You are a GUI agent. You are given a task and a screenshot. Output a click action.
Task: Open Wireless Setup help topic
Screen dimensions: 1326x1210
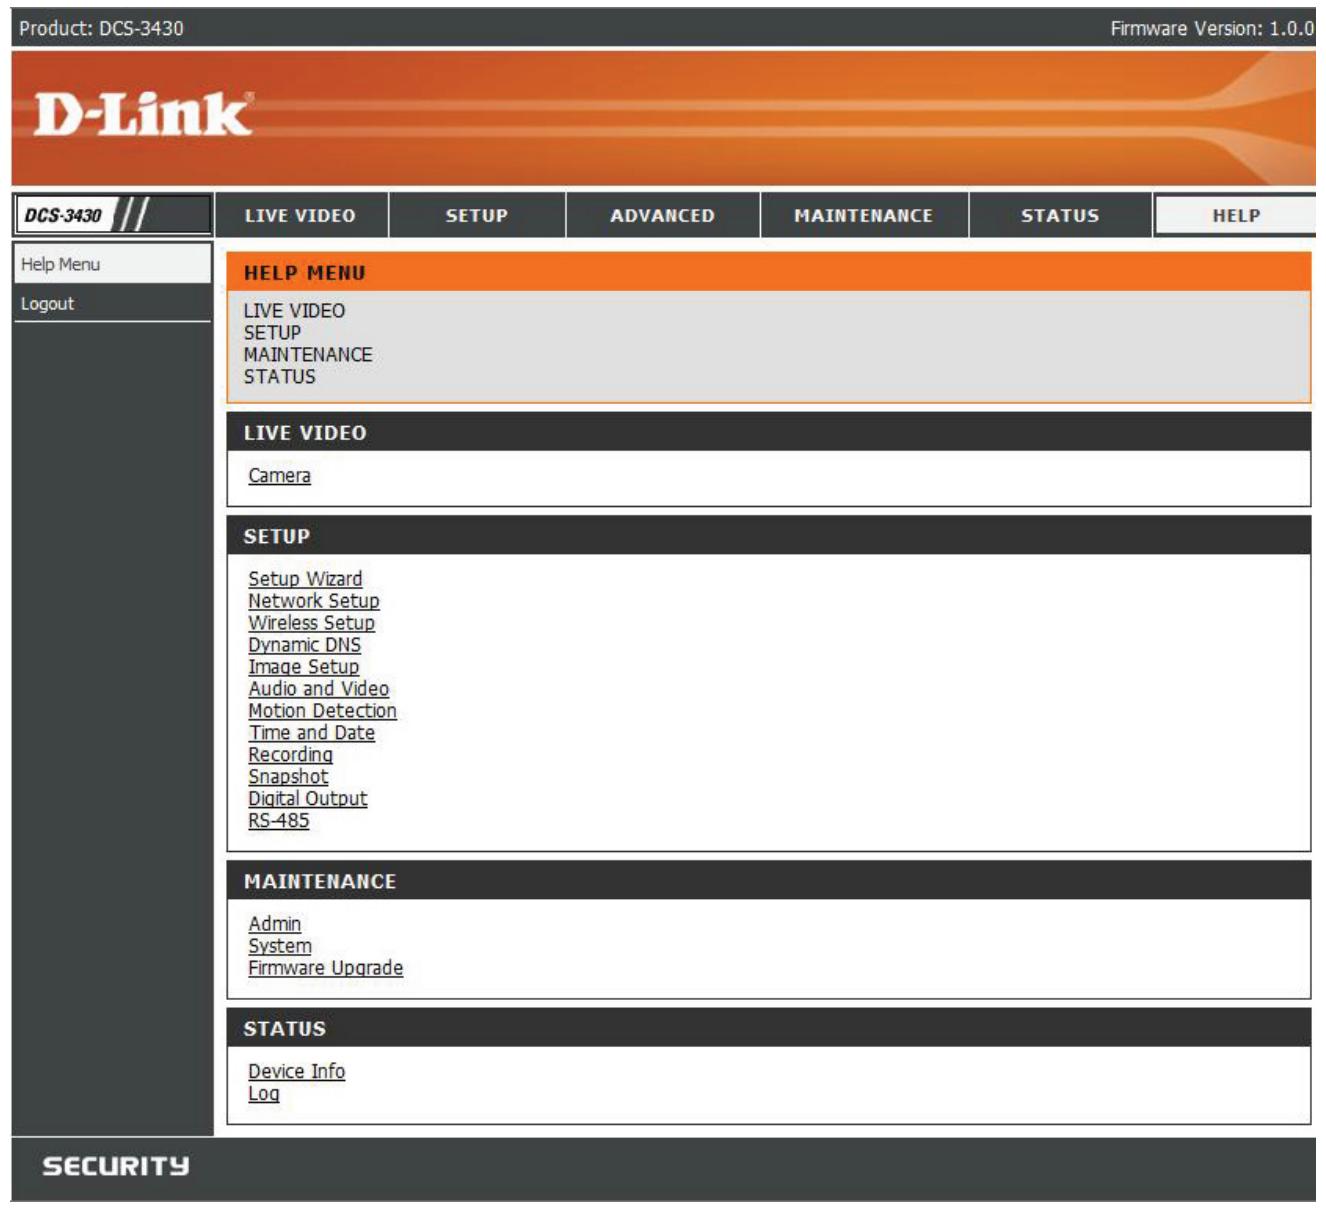pos(311,623)
